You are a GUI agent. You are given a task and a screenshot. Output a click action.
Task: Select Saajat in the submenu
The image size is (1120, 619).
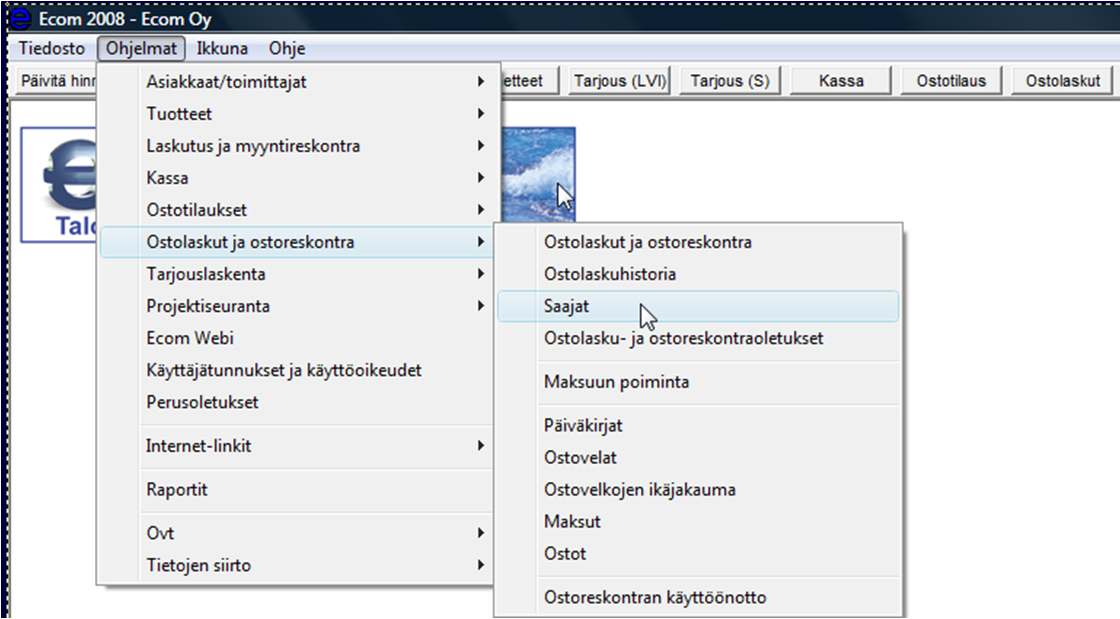[x=698, y=306]
